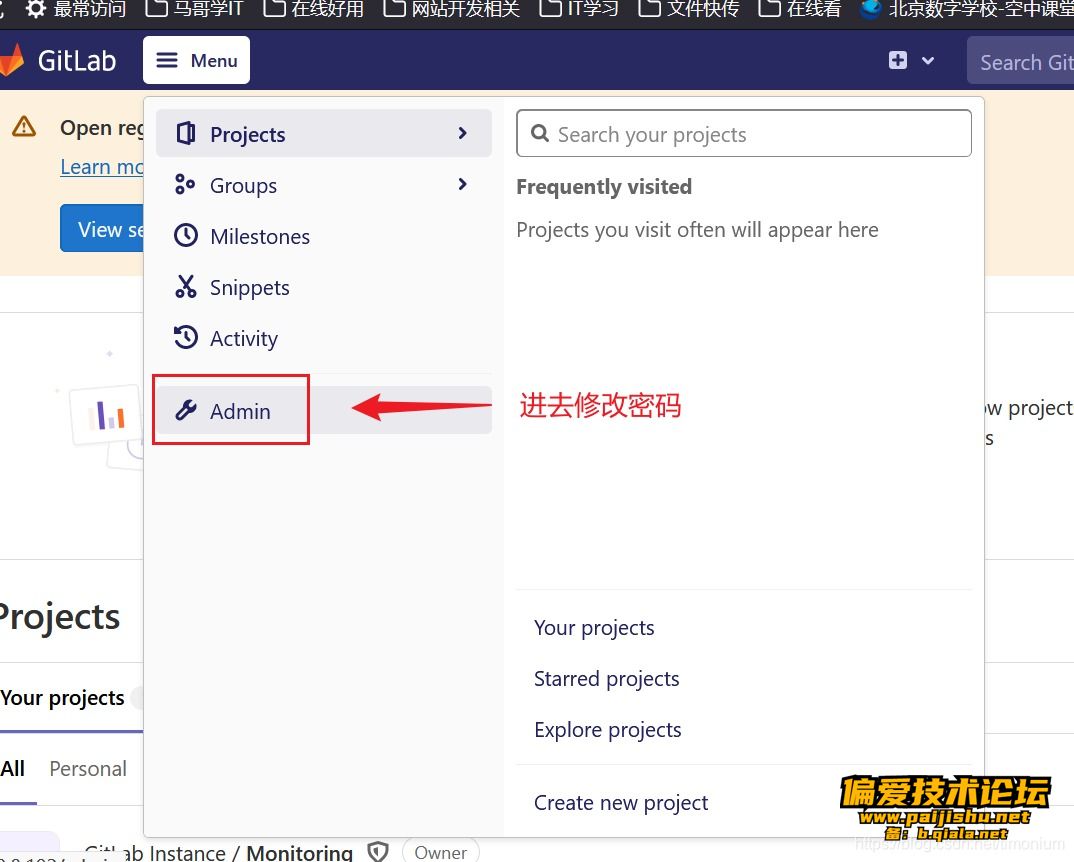Focus the Search GitLab field
Image resolution: width=1074 pixels, height=862 pixels.
tap(1021, 62)
